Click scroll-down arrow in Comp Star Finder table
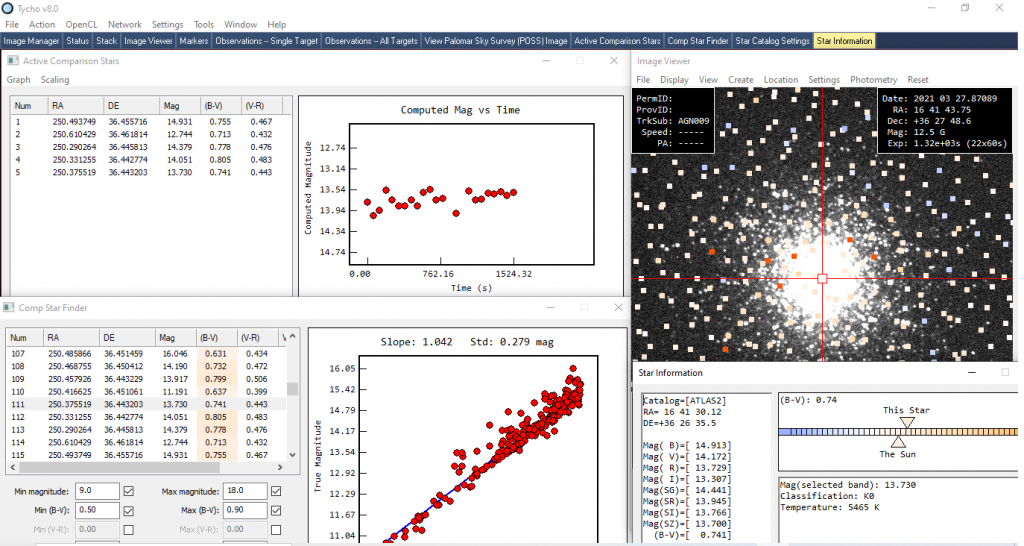This screenshot has height=546, width=1024. (x=292, y=455)
